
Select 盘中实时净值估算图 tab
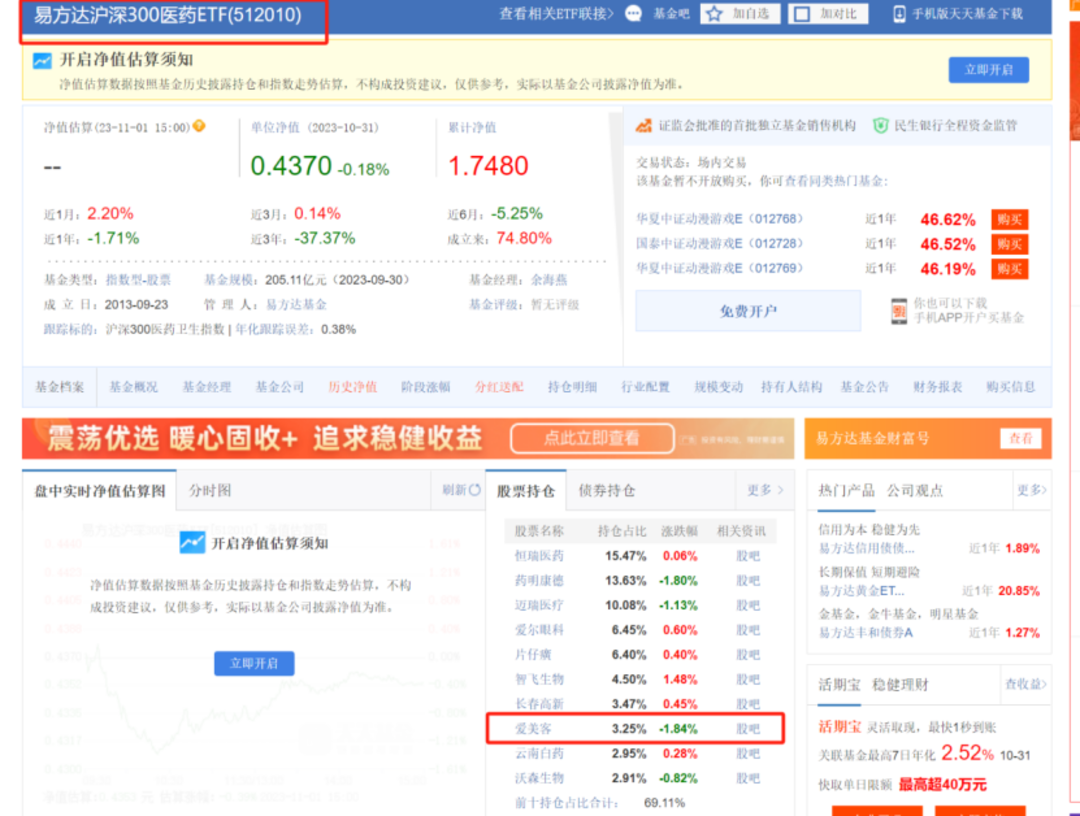point(100,491)
